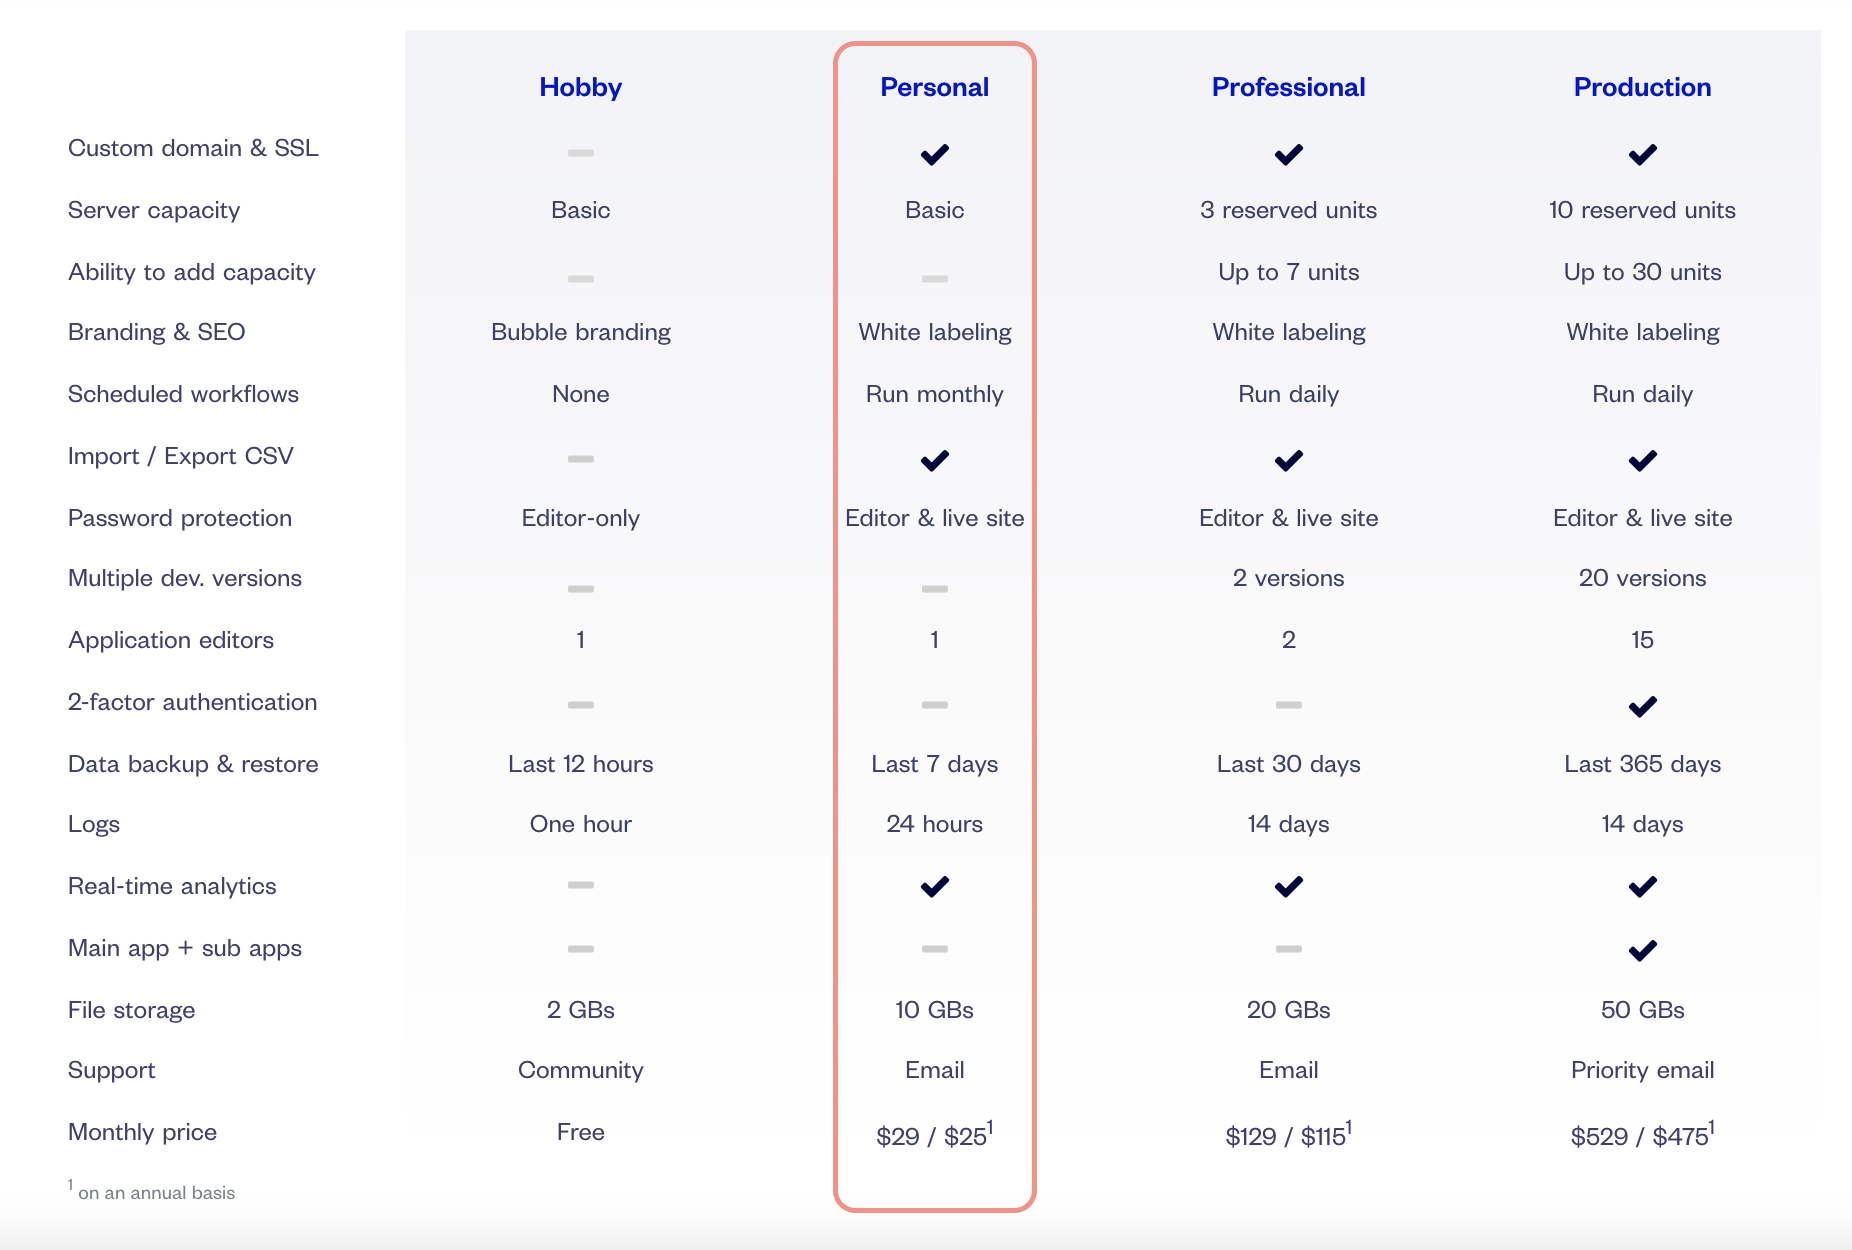The width and height of the screenshot is (1852, 1250).
Task: Select the Professional plan heading
Action: click(x=1288, y=87)
